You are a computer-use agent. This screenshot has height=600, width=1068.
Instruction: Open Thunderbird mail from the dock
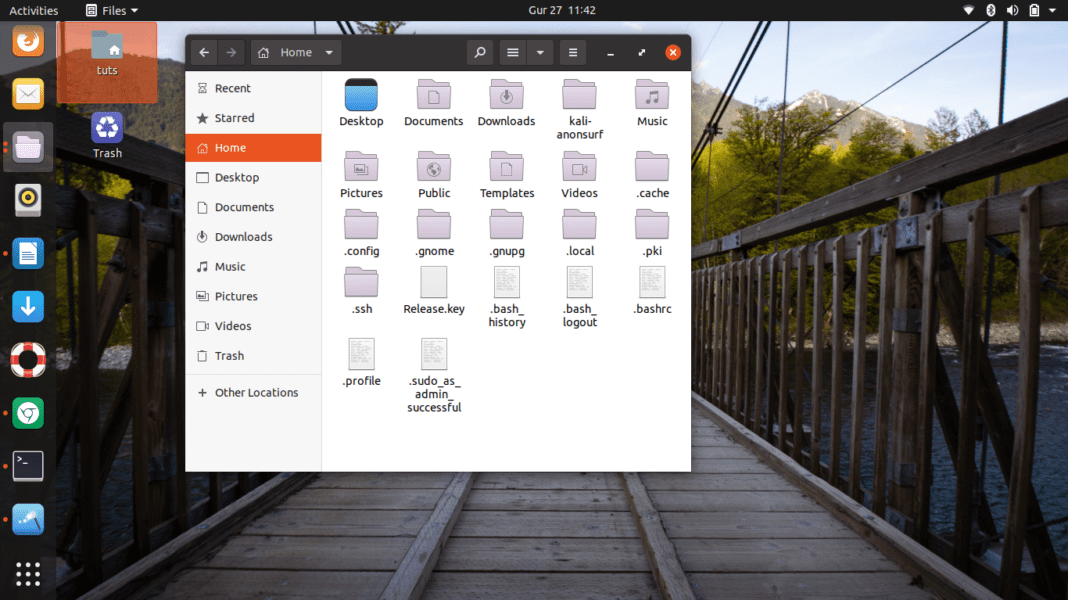(27, 93)
